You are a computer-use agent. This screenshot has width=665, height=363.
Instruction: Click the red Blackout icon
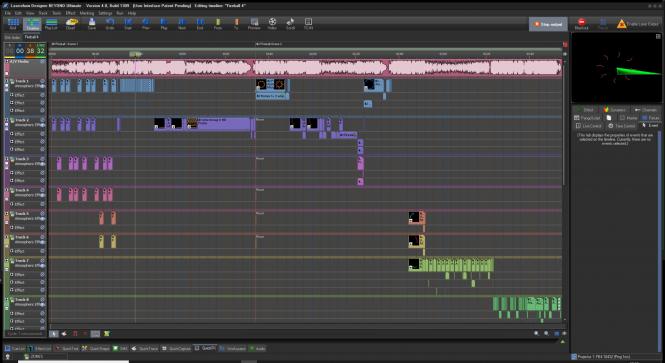pos(581,24)
